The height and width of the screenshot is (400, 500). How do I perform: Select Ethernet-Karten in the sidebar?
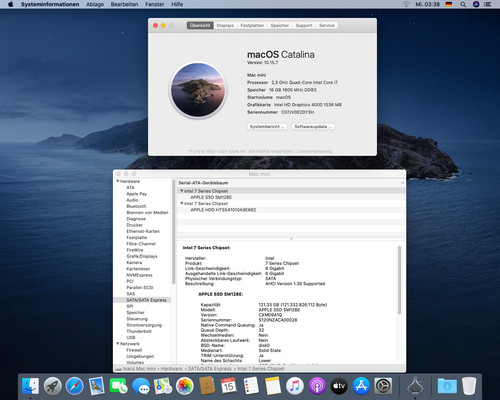[x=143, y=231]
